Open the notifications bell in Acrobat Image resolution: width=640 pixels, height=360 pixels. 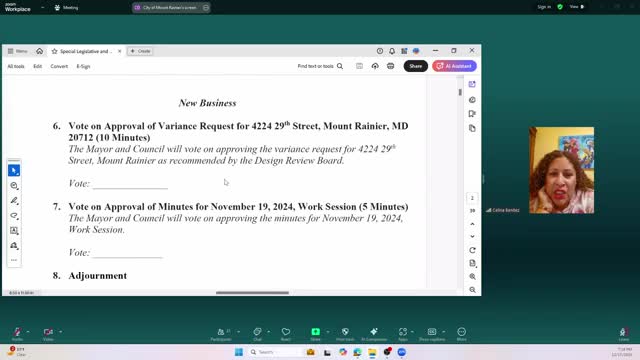(392, 51)
